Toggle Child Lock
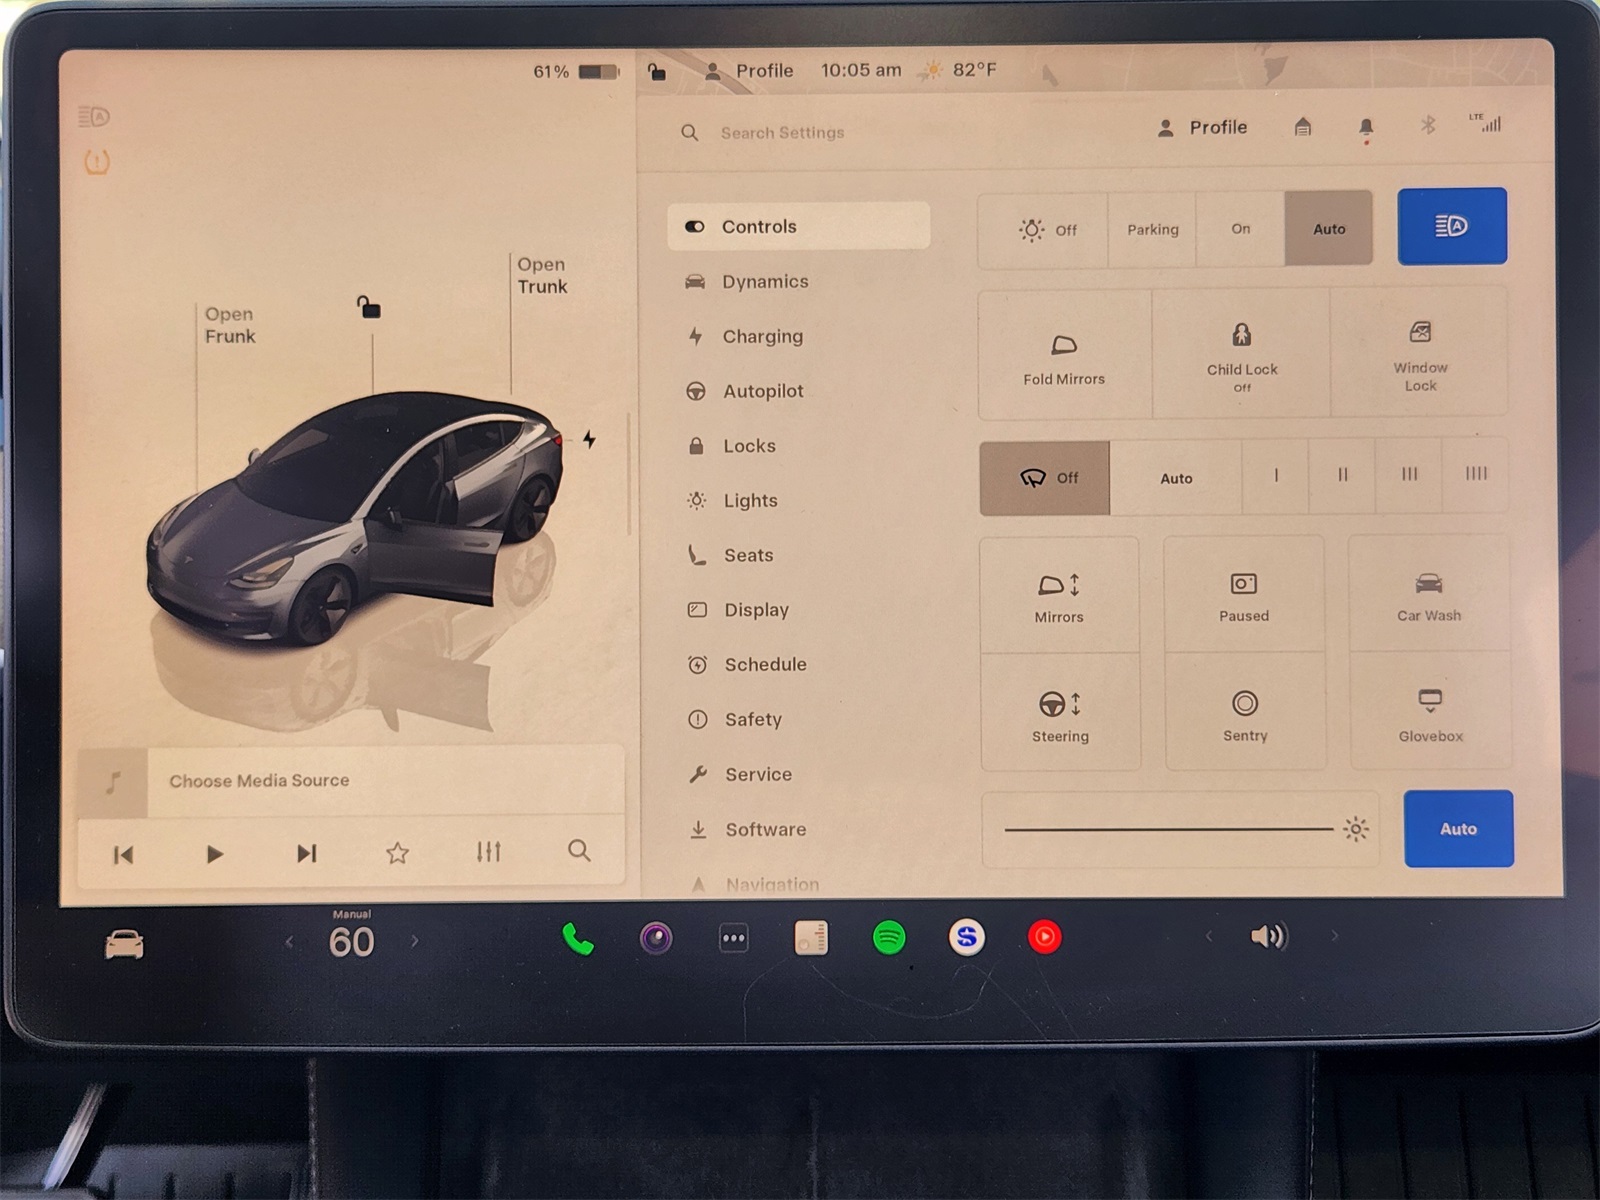Viewport: 1600px width, 1200px height. (1241, 354)
